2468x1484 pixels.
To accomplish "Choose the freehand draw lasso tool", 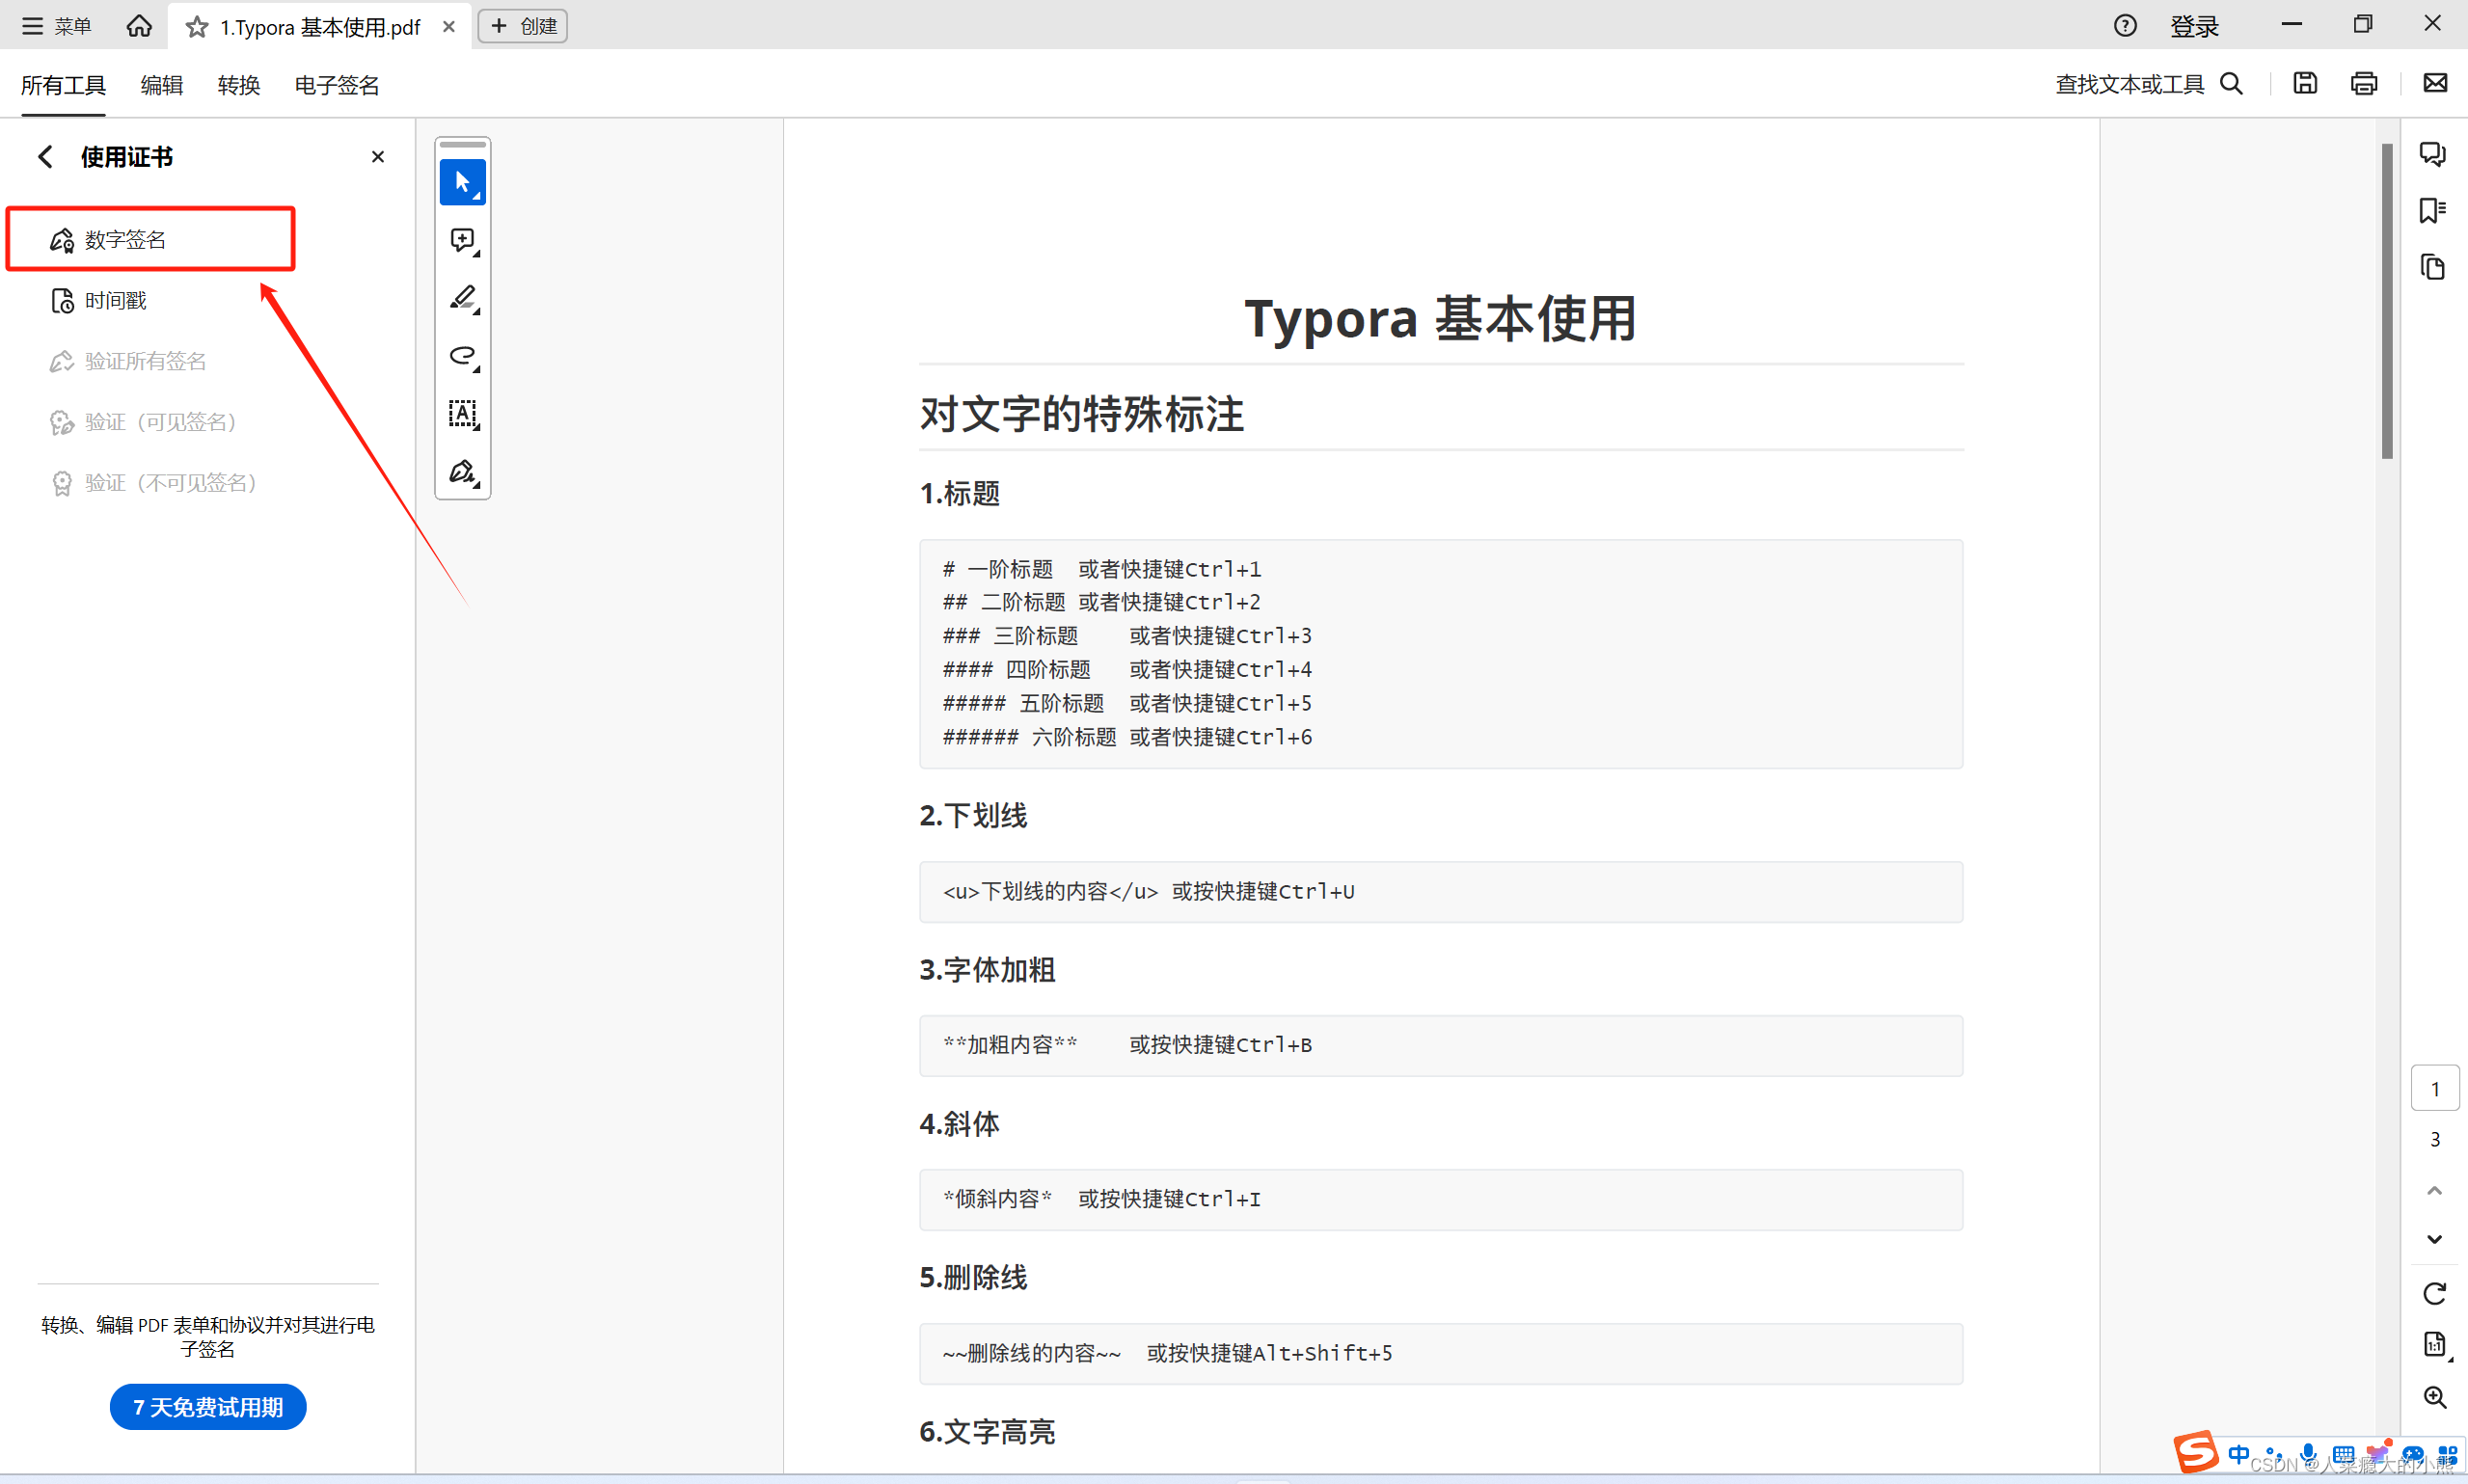I will coord(462,356).
